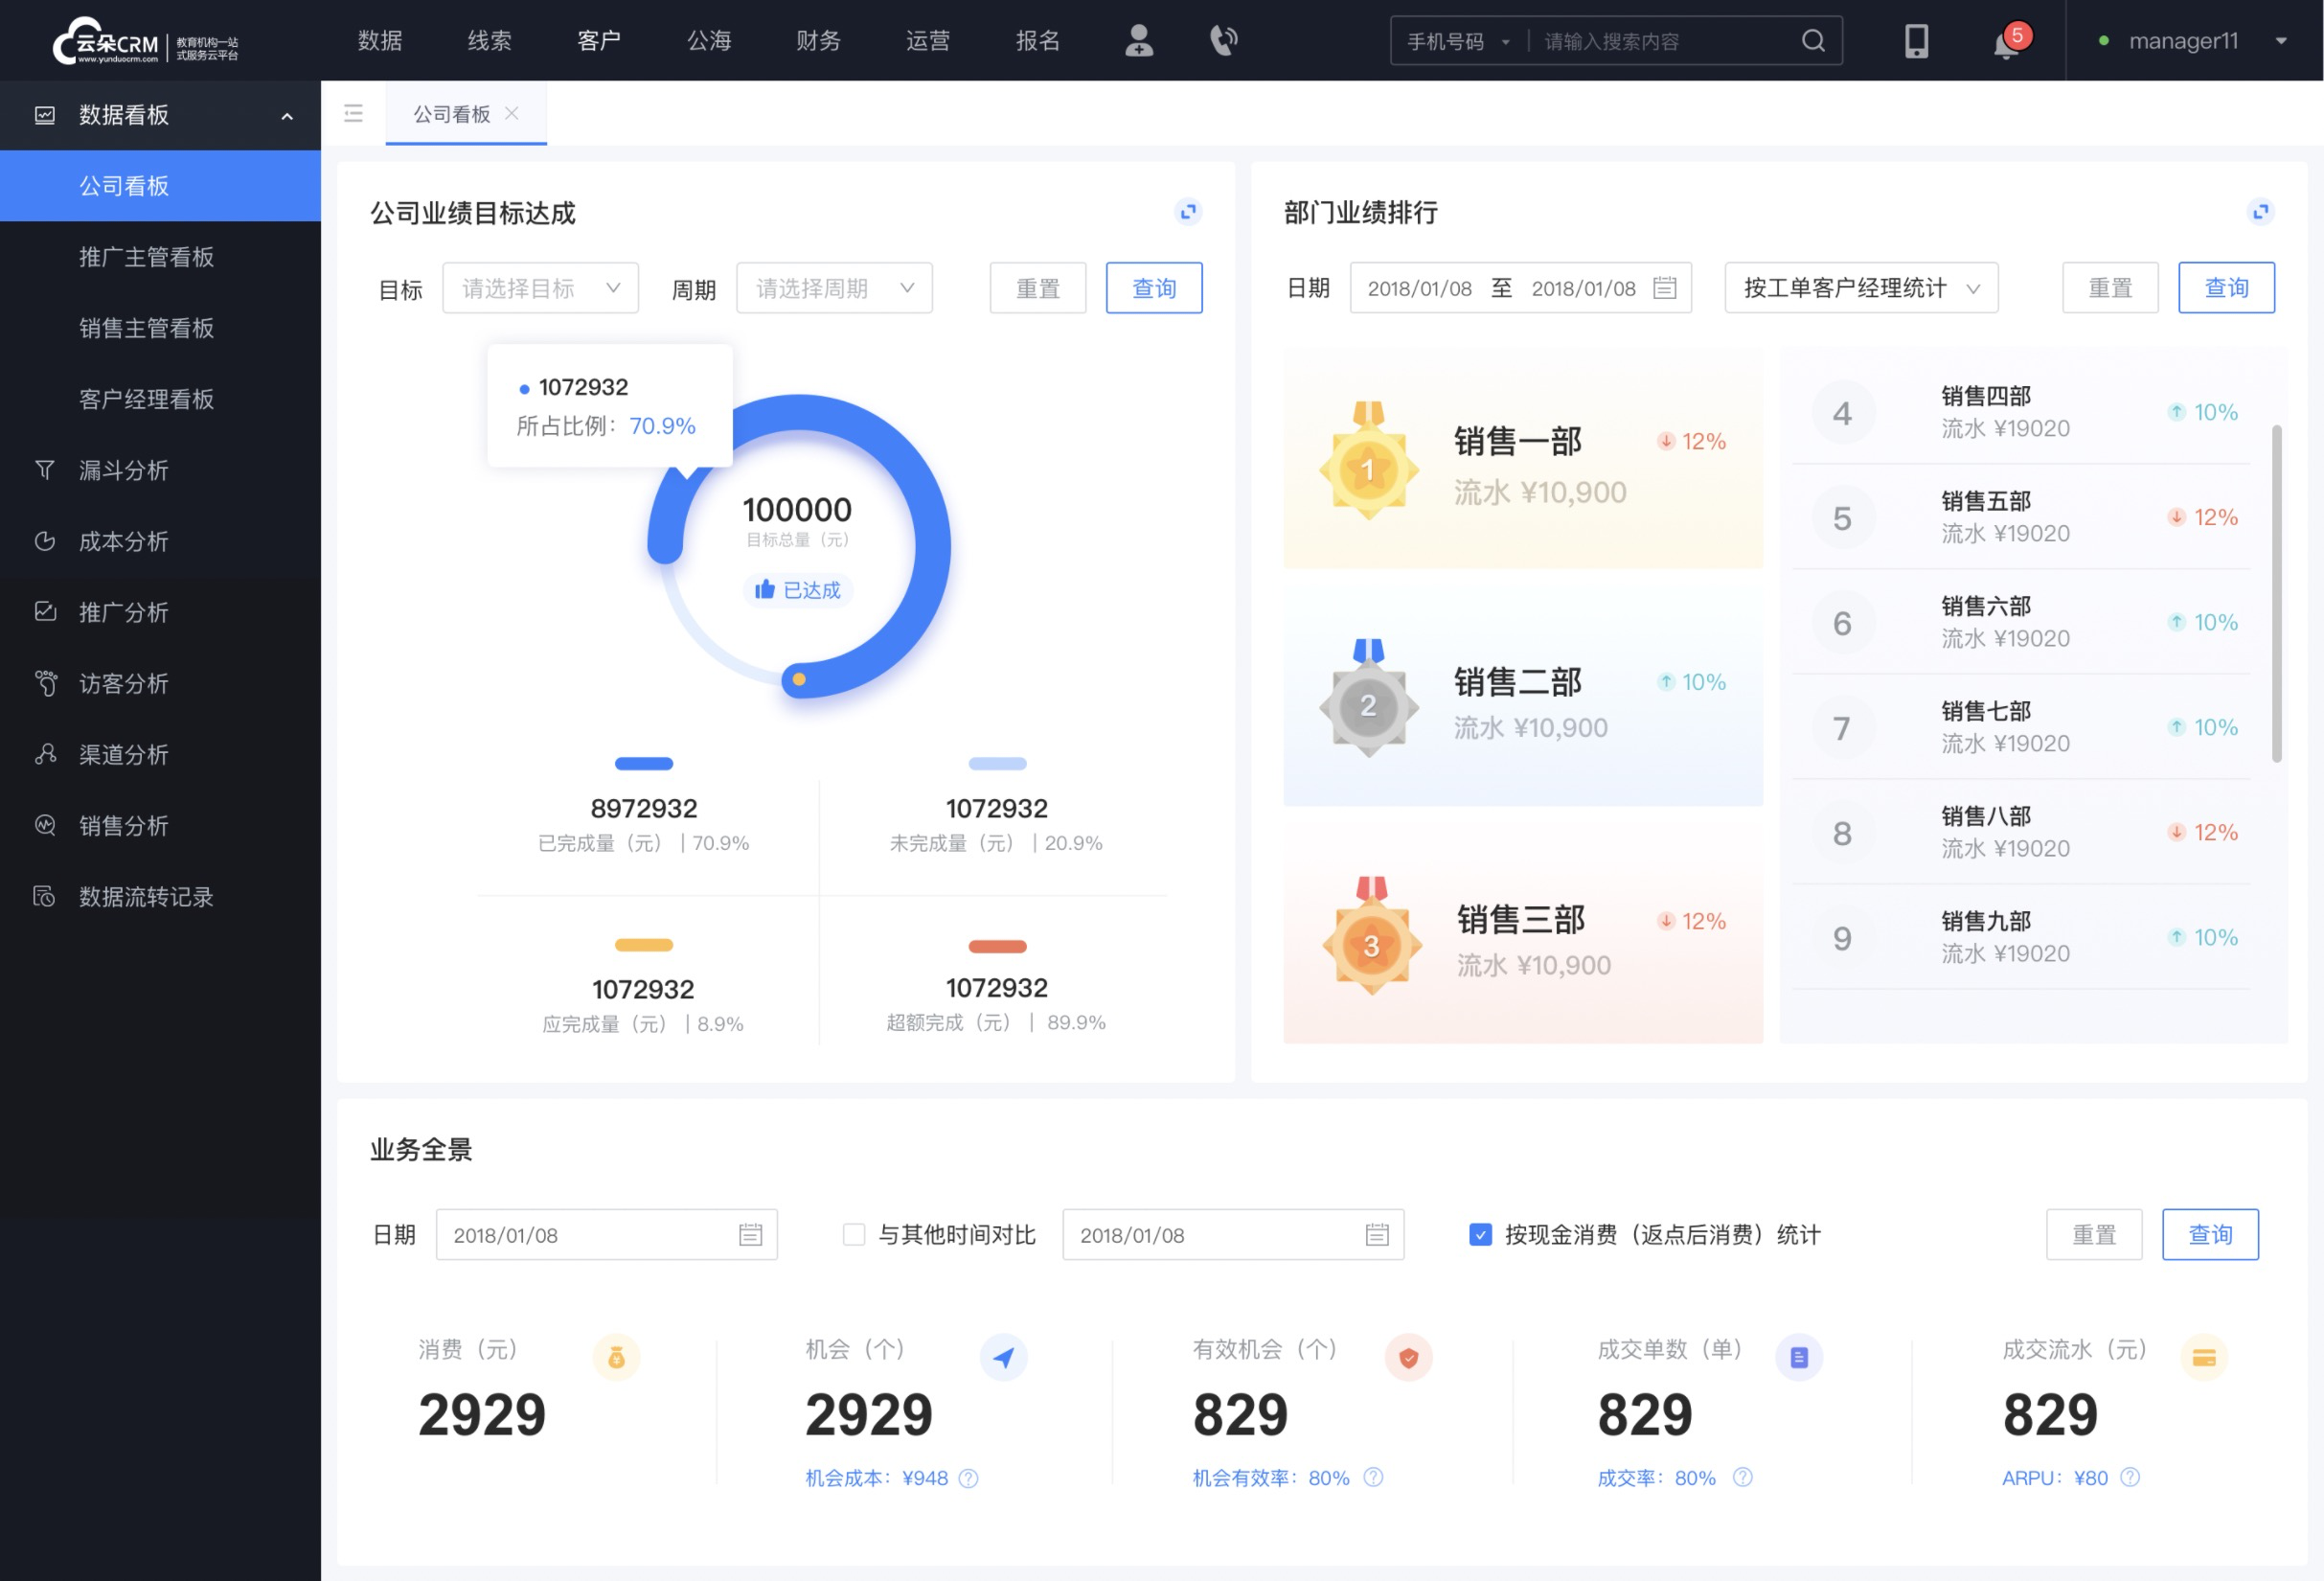Open the 目标 target dropdown selector
Screen dimensions: 2324x1581
coord(539,287)
